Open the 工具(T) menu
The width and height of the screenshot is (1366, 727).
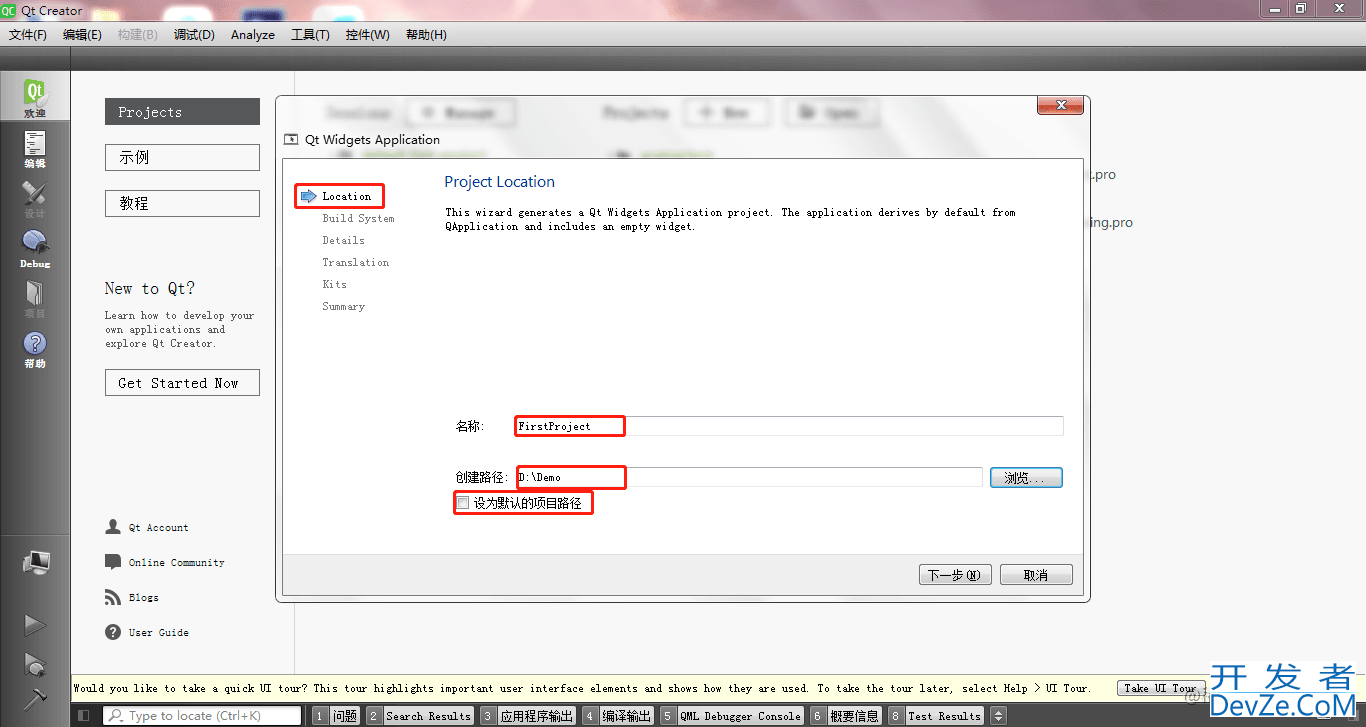tap(310, 34)
